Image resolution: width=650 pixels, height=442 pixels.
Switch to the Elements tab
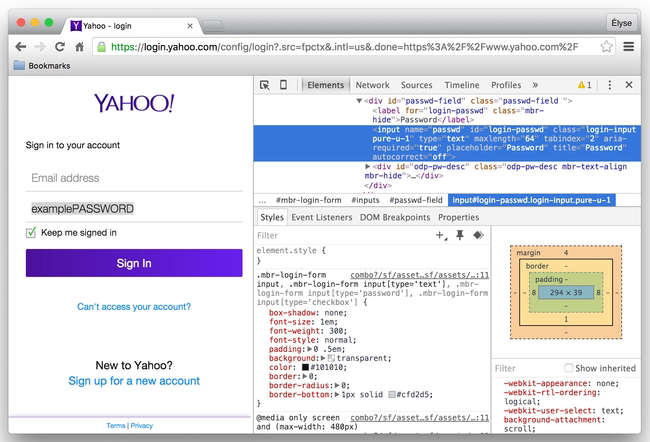(325, 85)
